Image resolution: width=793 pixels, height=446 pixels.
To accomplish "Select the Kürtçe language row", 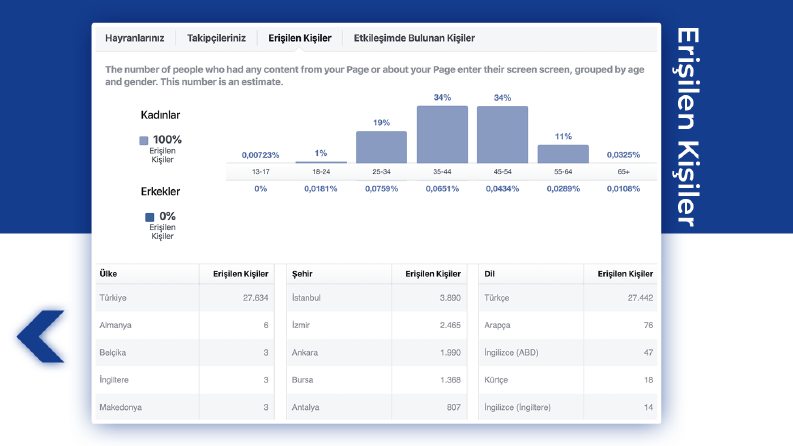I will coord(568,380).
